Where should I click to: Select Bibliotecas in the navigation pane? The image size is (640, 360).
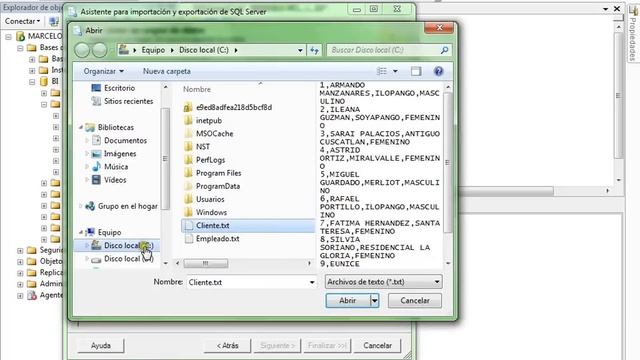pos(116,127)
